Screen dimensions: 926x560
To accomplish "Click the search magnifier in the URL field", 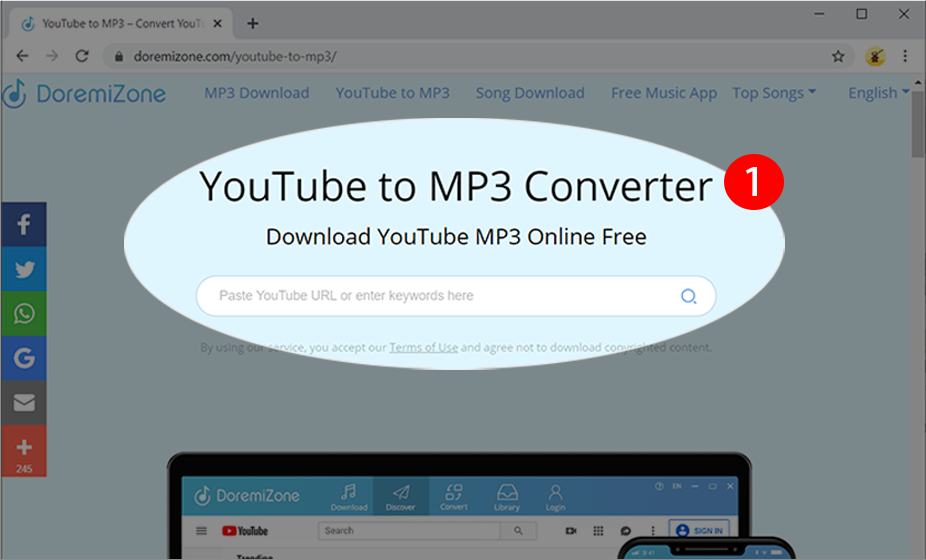I will 689,295.
